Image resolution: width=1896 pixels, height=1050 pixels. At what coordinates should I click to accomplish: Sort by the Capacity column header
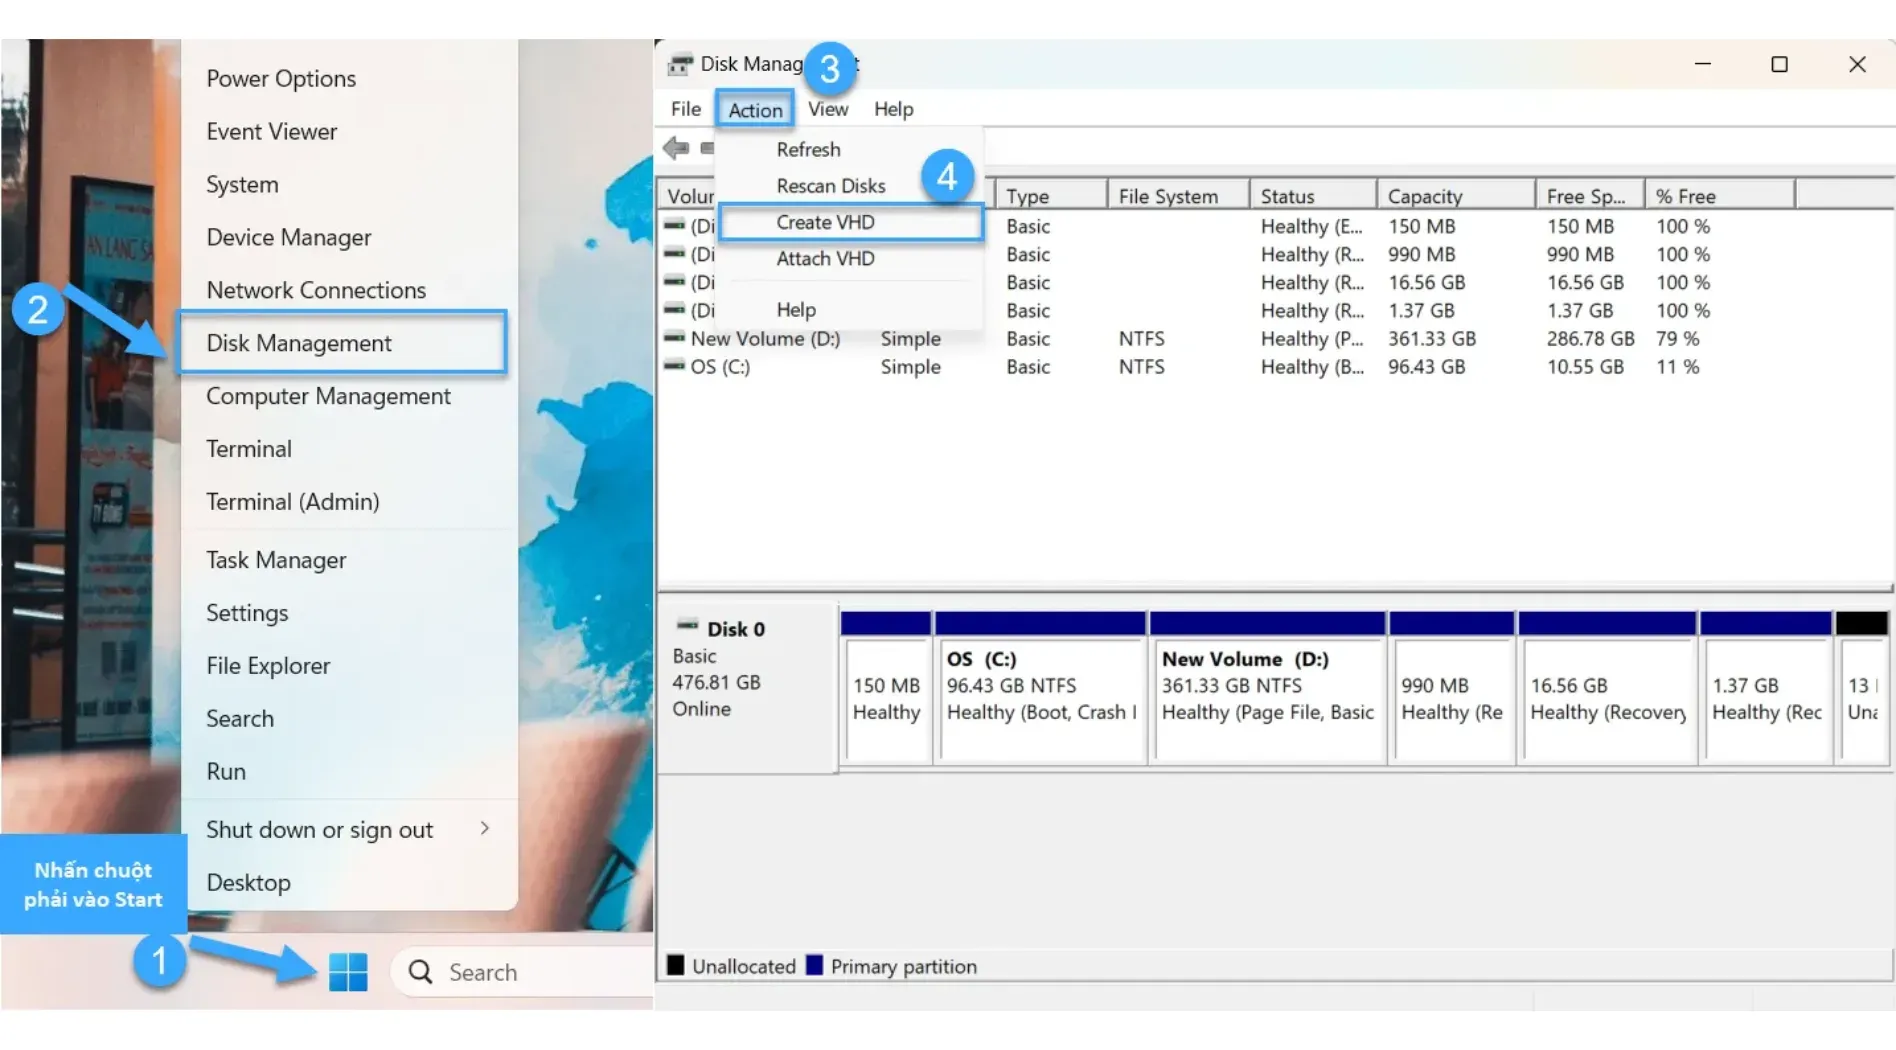[1456, 195]
